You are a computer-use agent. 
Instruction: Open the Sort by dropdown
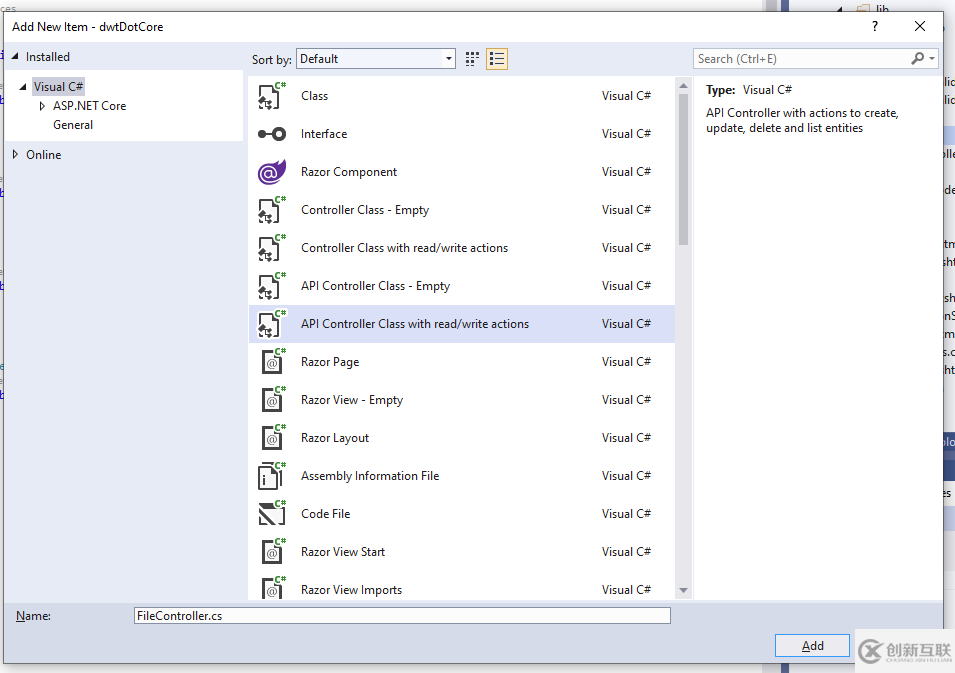[376, 58]
